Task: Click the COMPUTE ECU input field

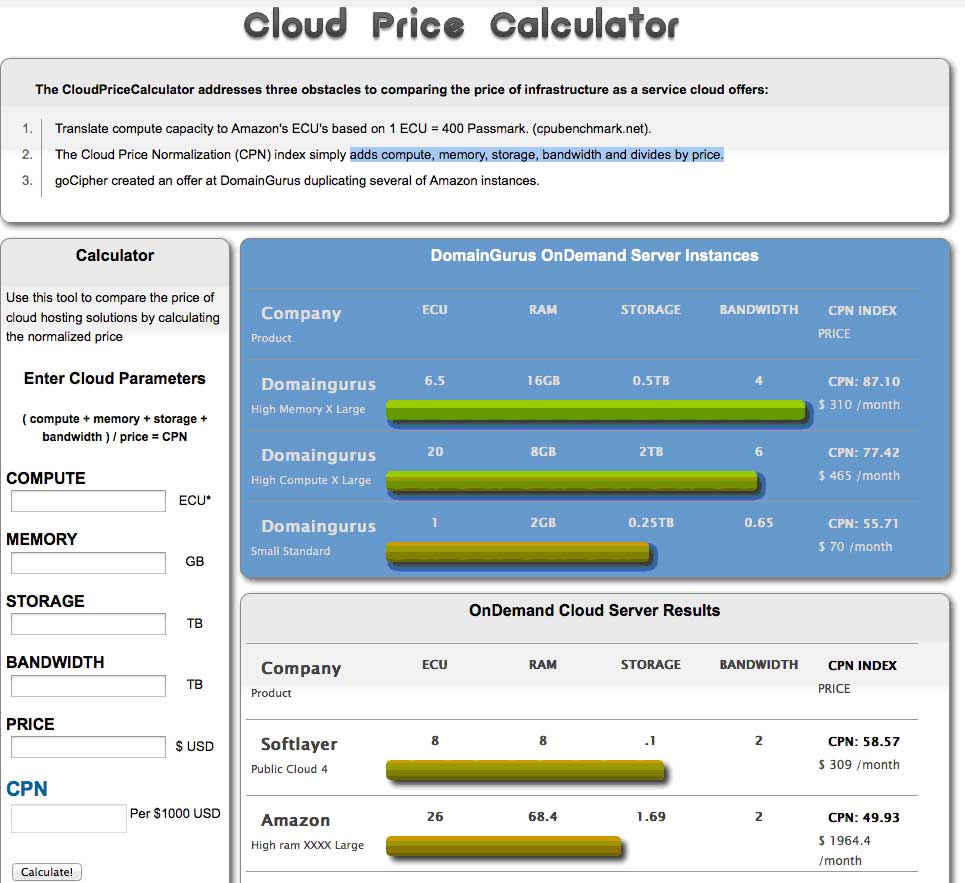Action: (x=88, y=501)
